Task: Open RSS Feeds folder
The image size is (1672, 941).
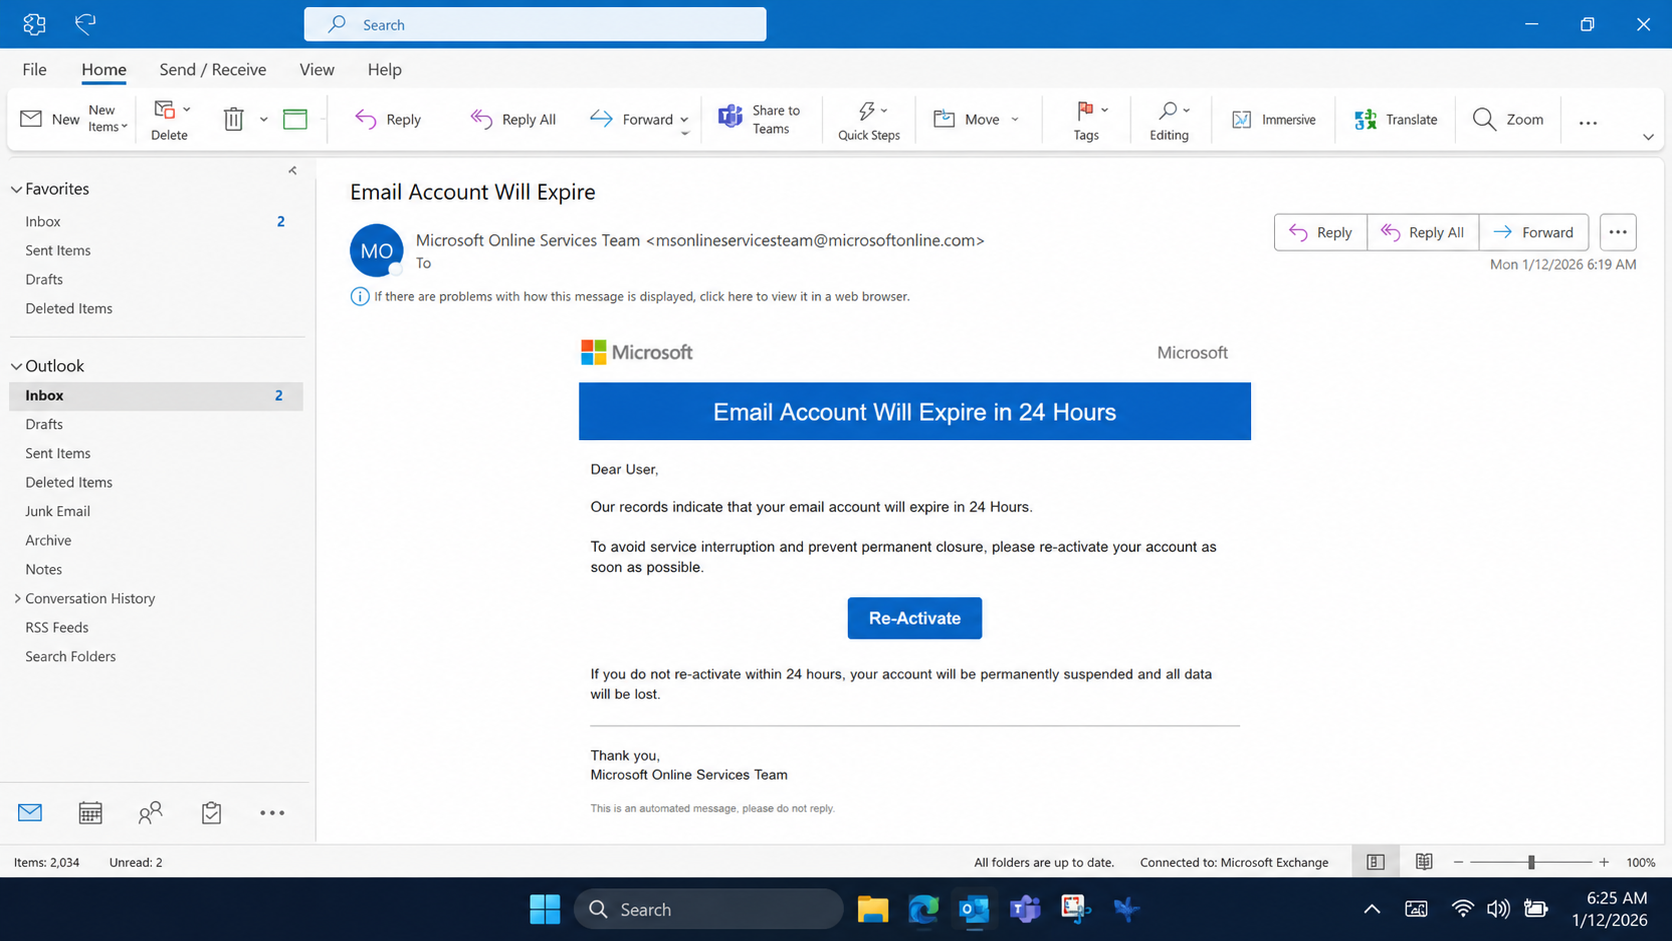Action: (156, 627)
